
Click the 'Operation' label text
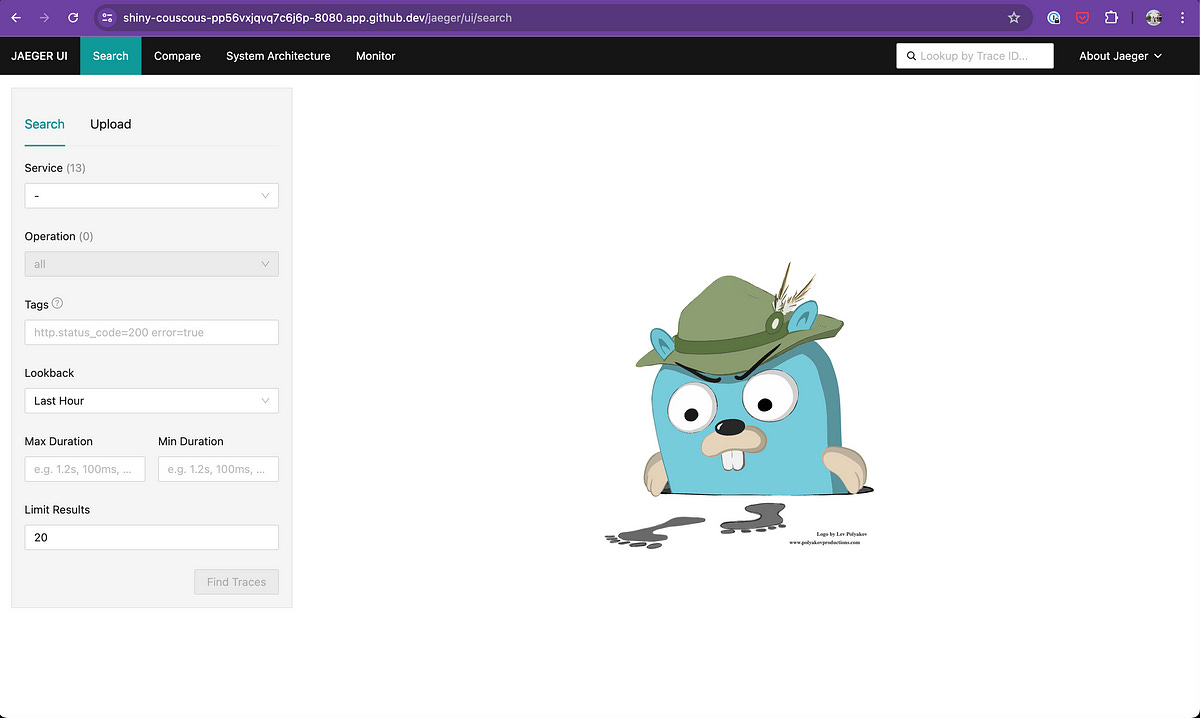[x=50, y=236]
